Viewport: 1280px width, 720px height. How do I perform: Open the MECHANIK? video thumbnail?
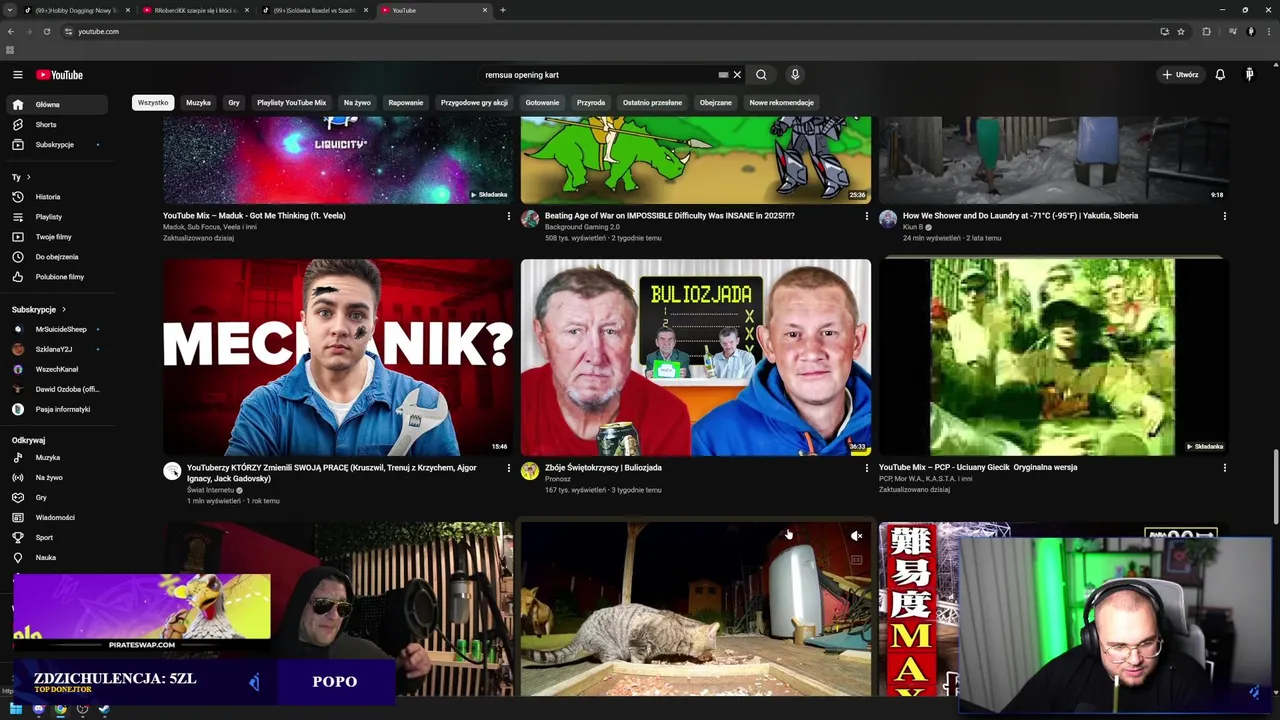pos(338,357)
